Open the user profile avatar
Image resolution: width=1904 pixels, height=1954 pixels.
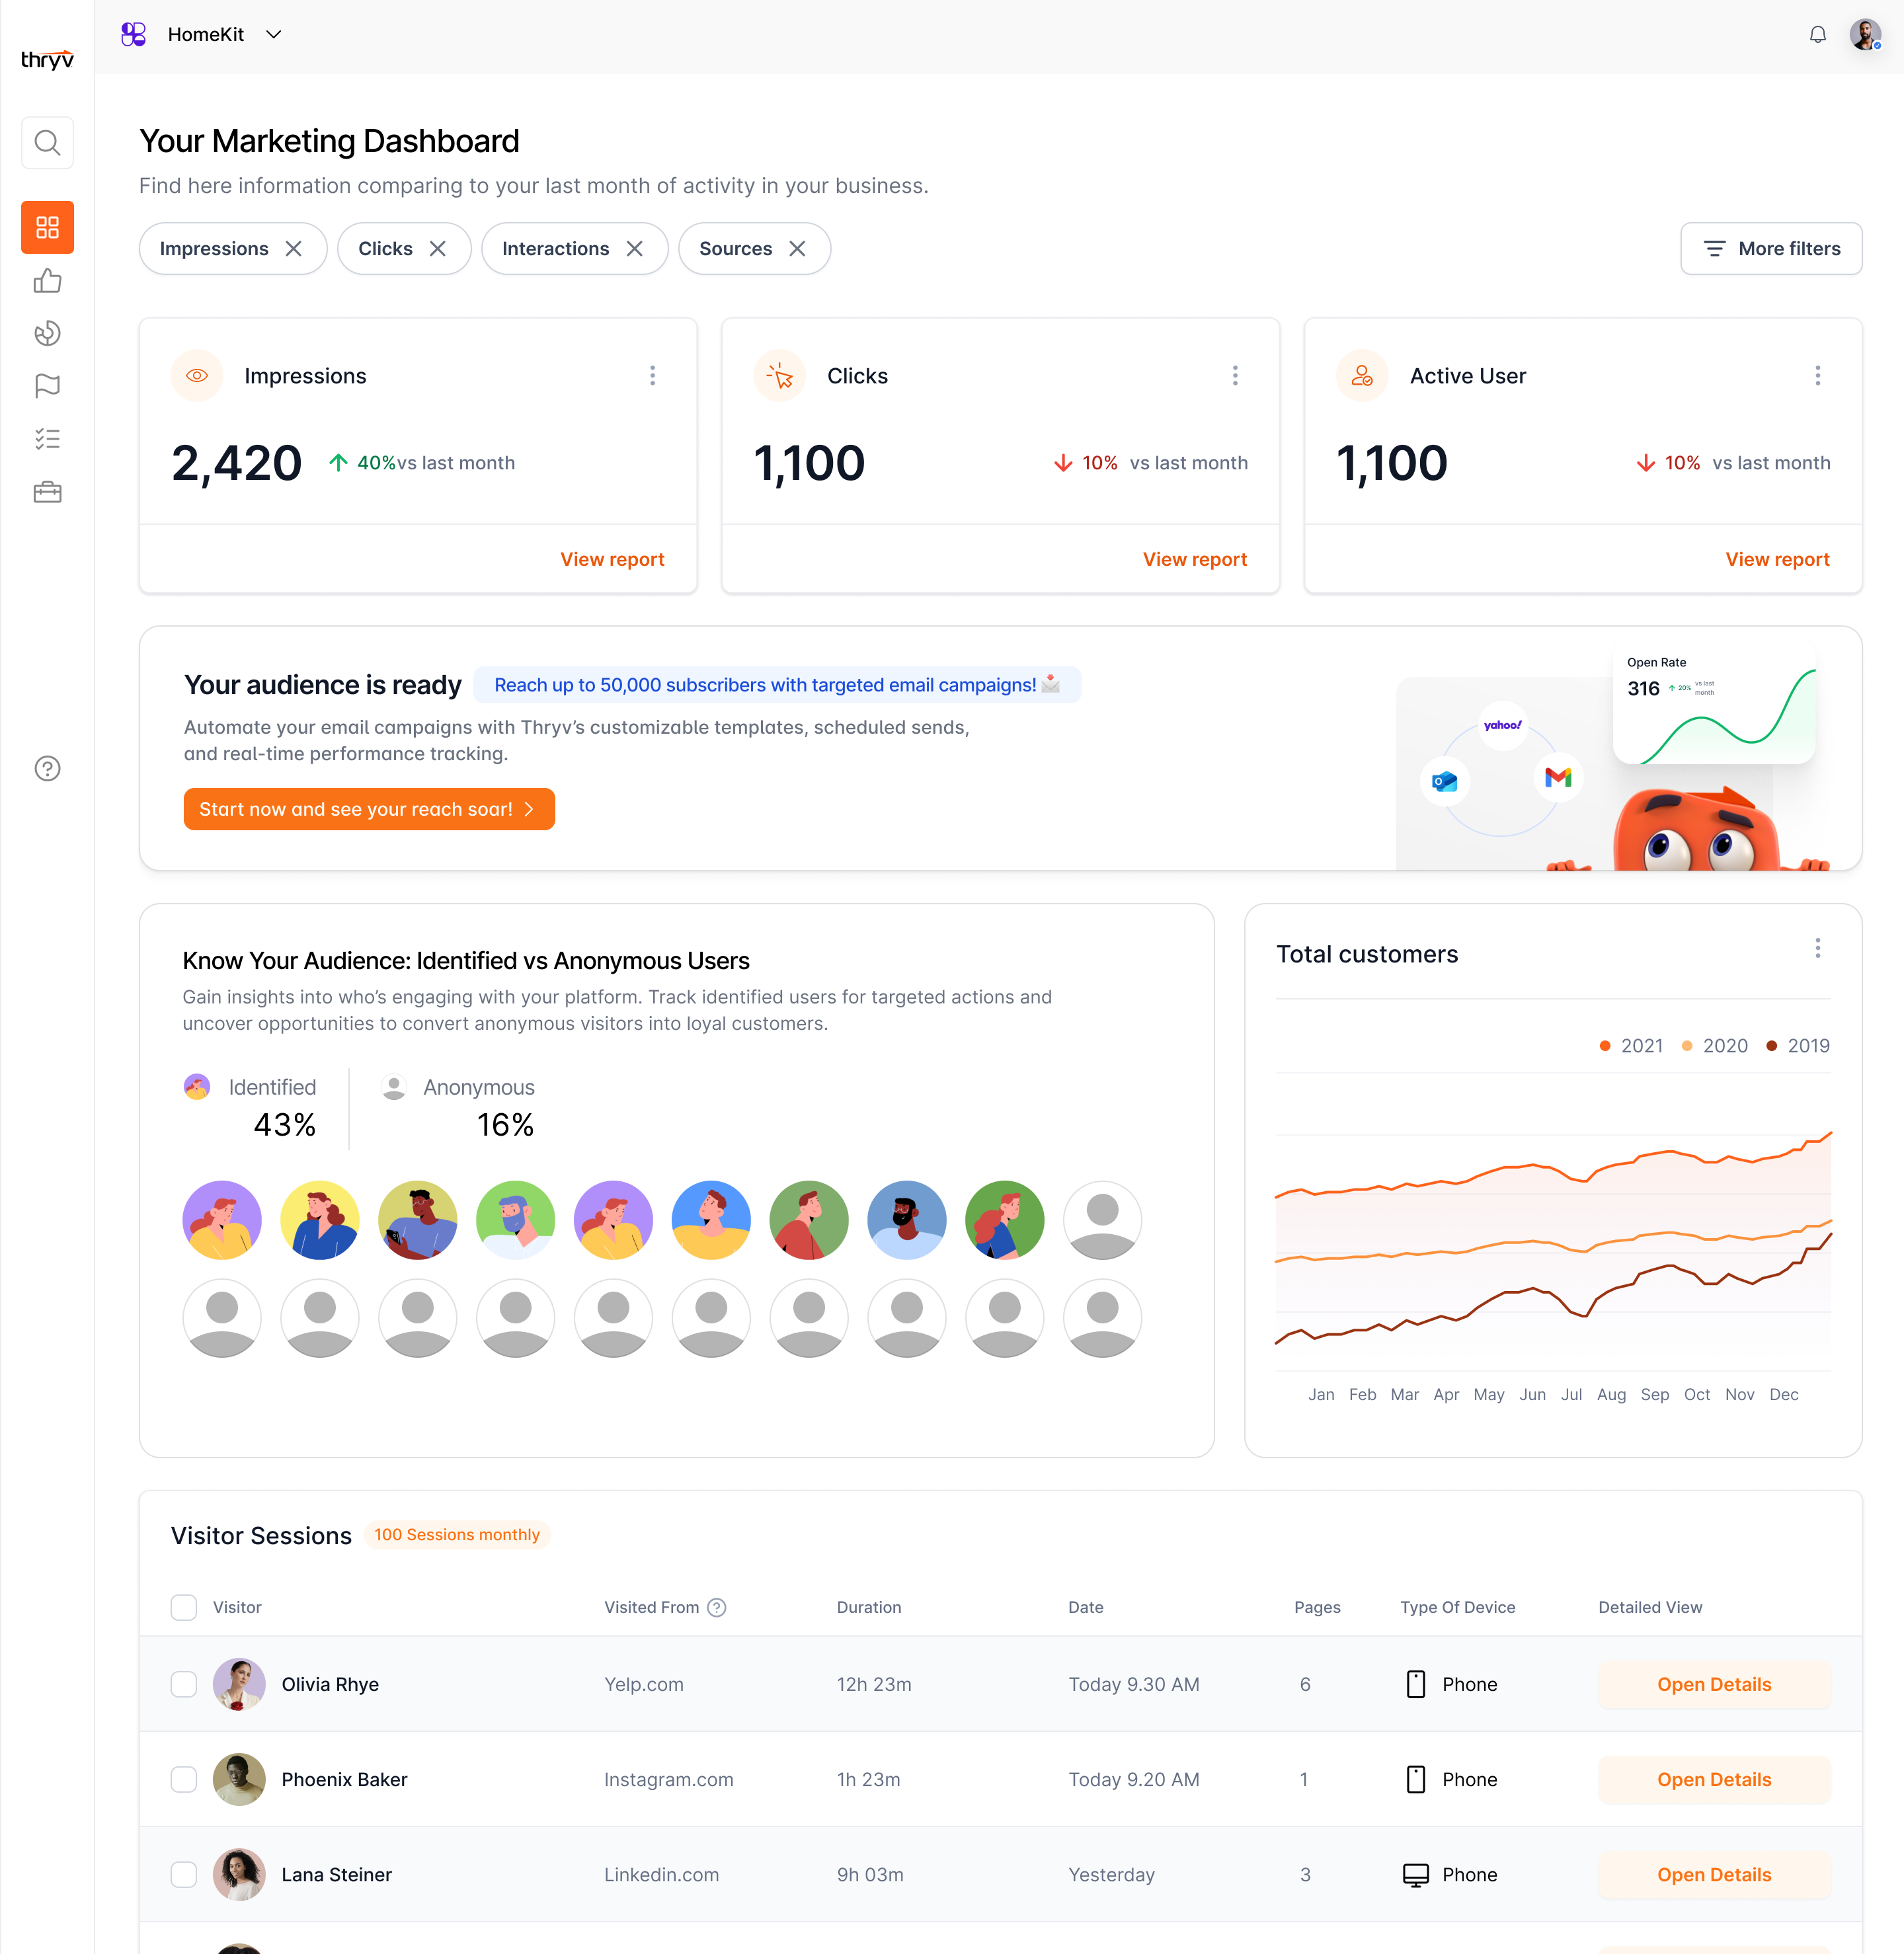point(1865,35)
